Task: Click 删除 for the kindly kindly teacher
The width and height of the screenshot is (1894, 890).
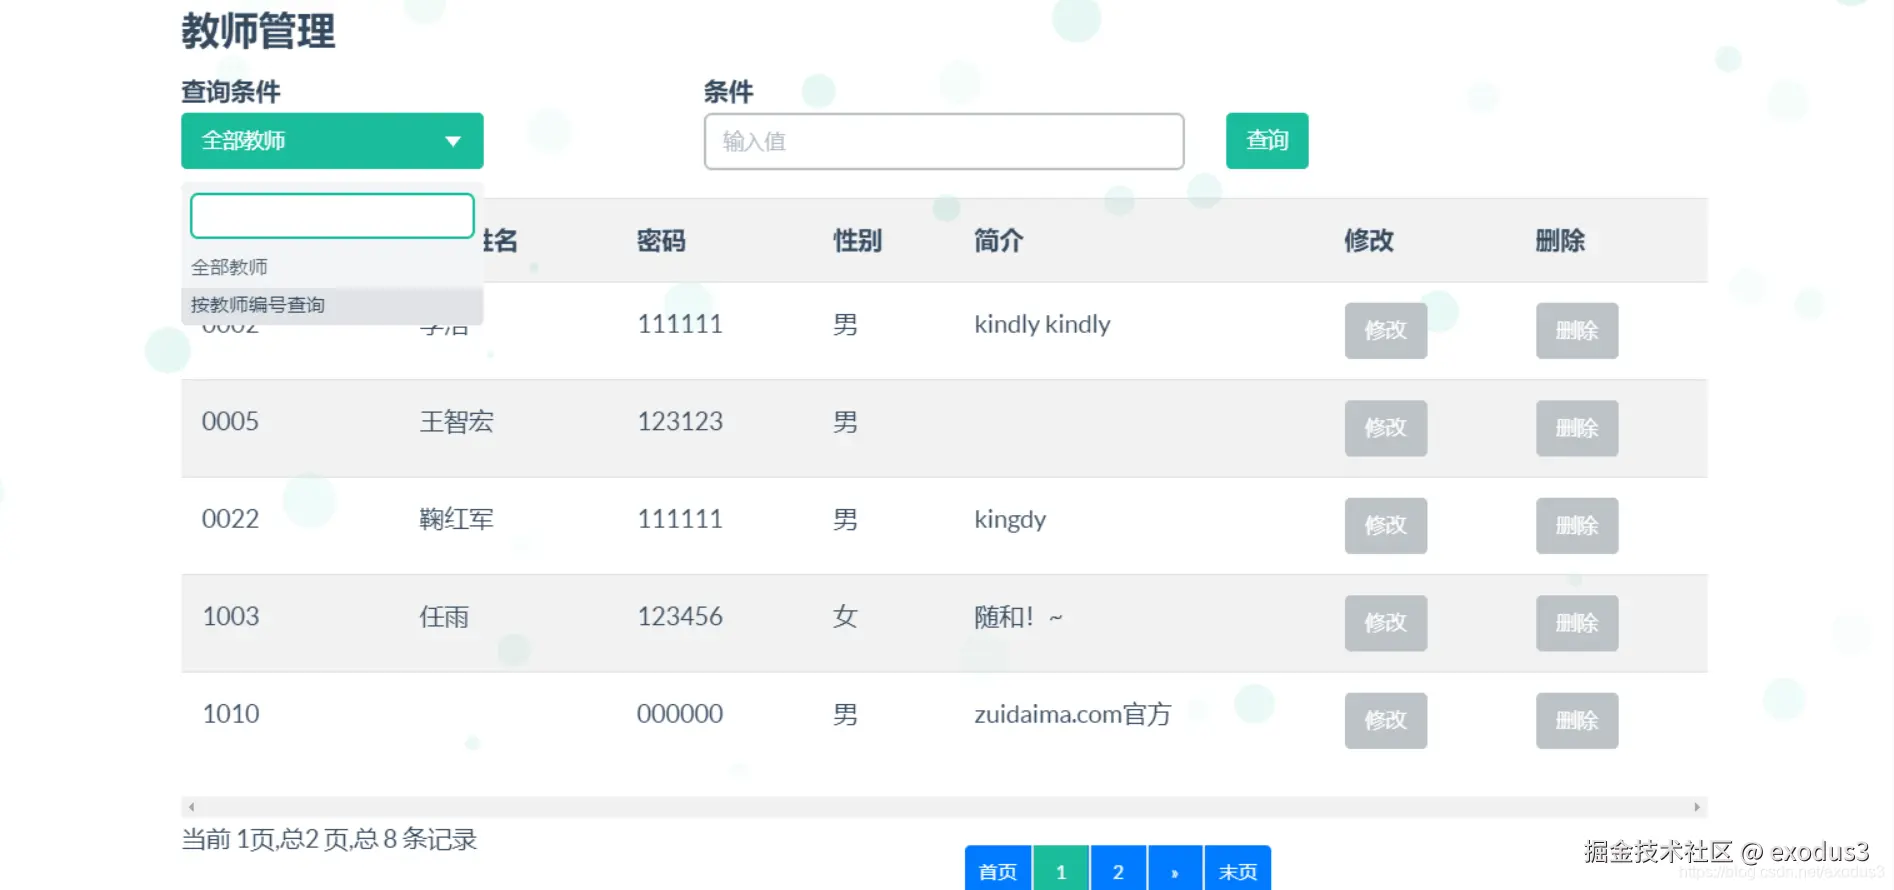Action: 1577,331
